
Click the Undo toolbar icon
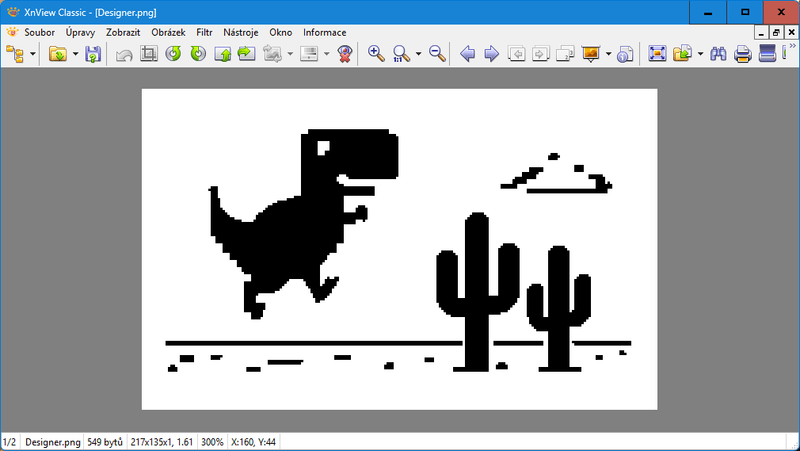coord(124,54)
